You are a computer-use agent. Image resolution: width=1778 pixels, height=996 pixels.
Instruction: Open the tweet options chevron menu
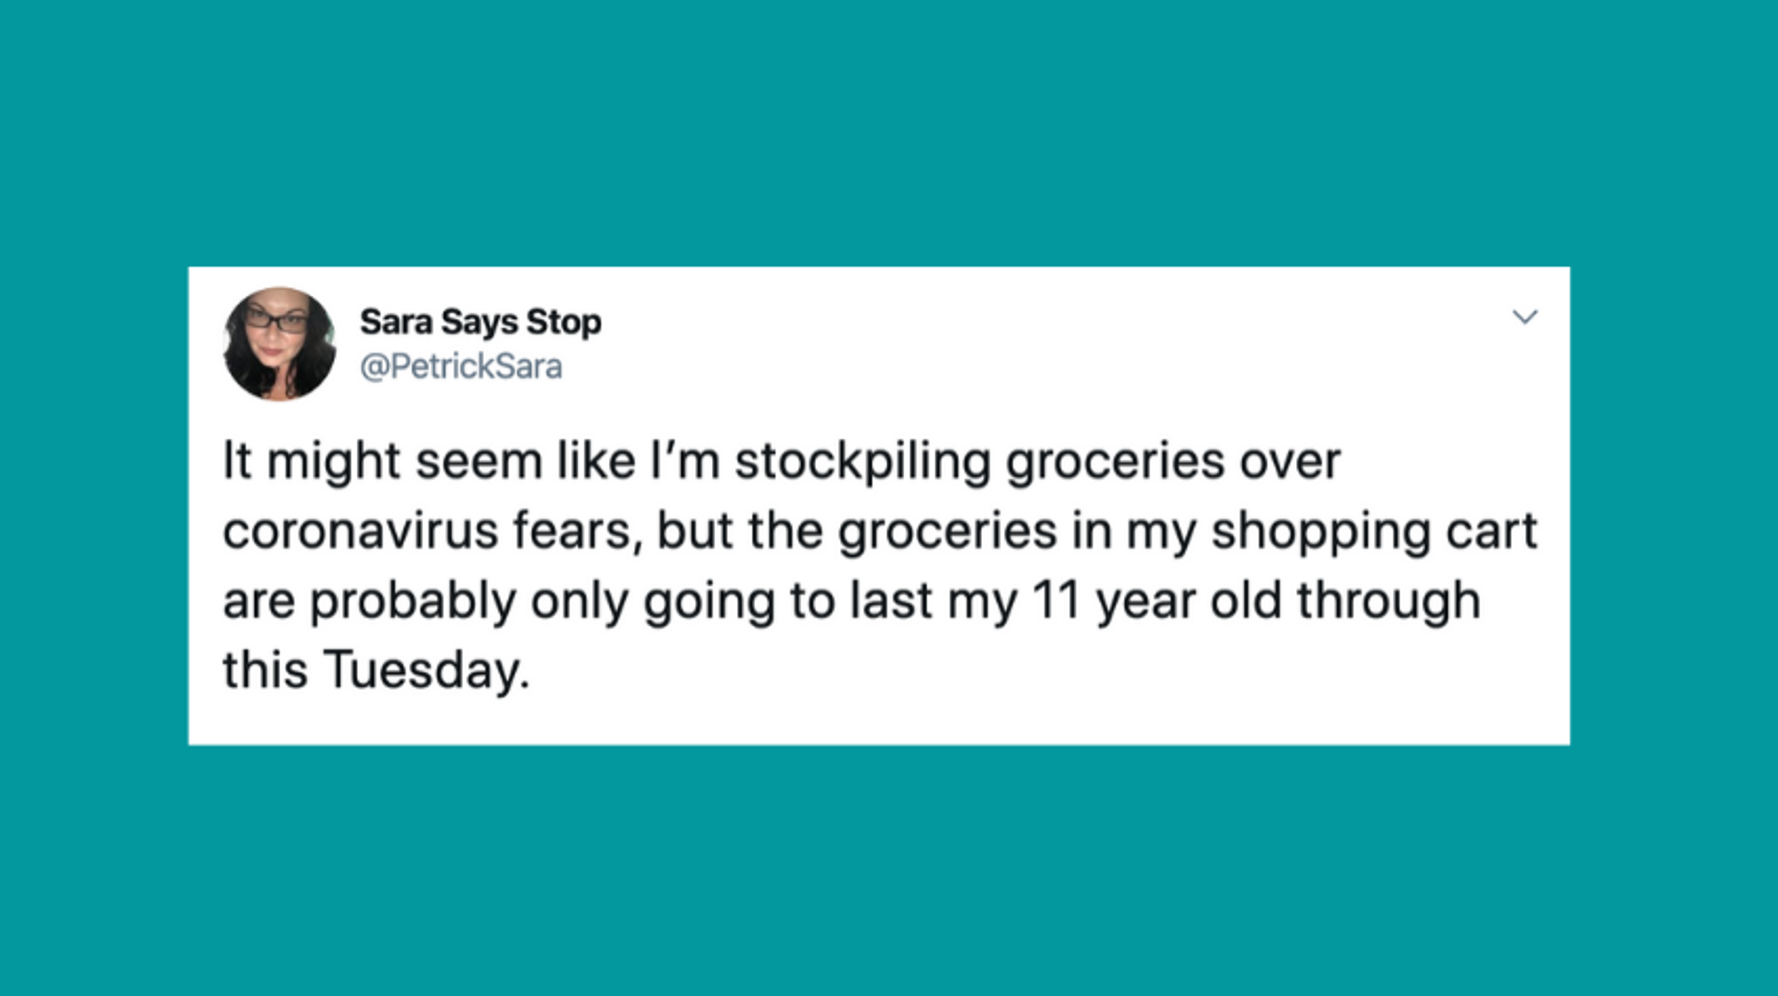click(x=1524, y=318)
